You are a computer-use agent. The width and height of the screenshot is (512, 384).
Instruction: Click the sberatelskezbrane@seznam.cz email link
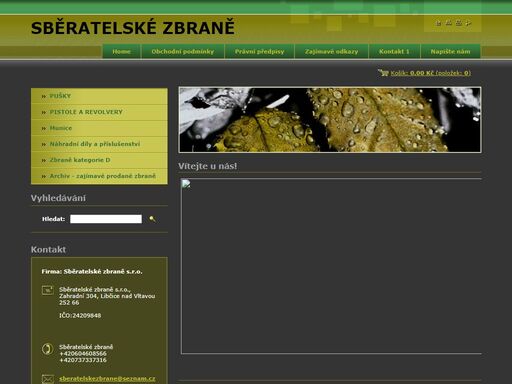coord(107,379)
